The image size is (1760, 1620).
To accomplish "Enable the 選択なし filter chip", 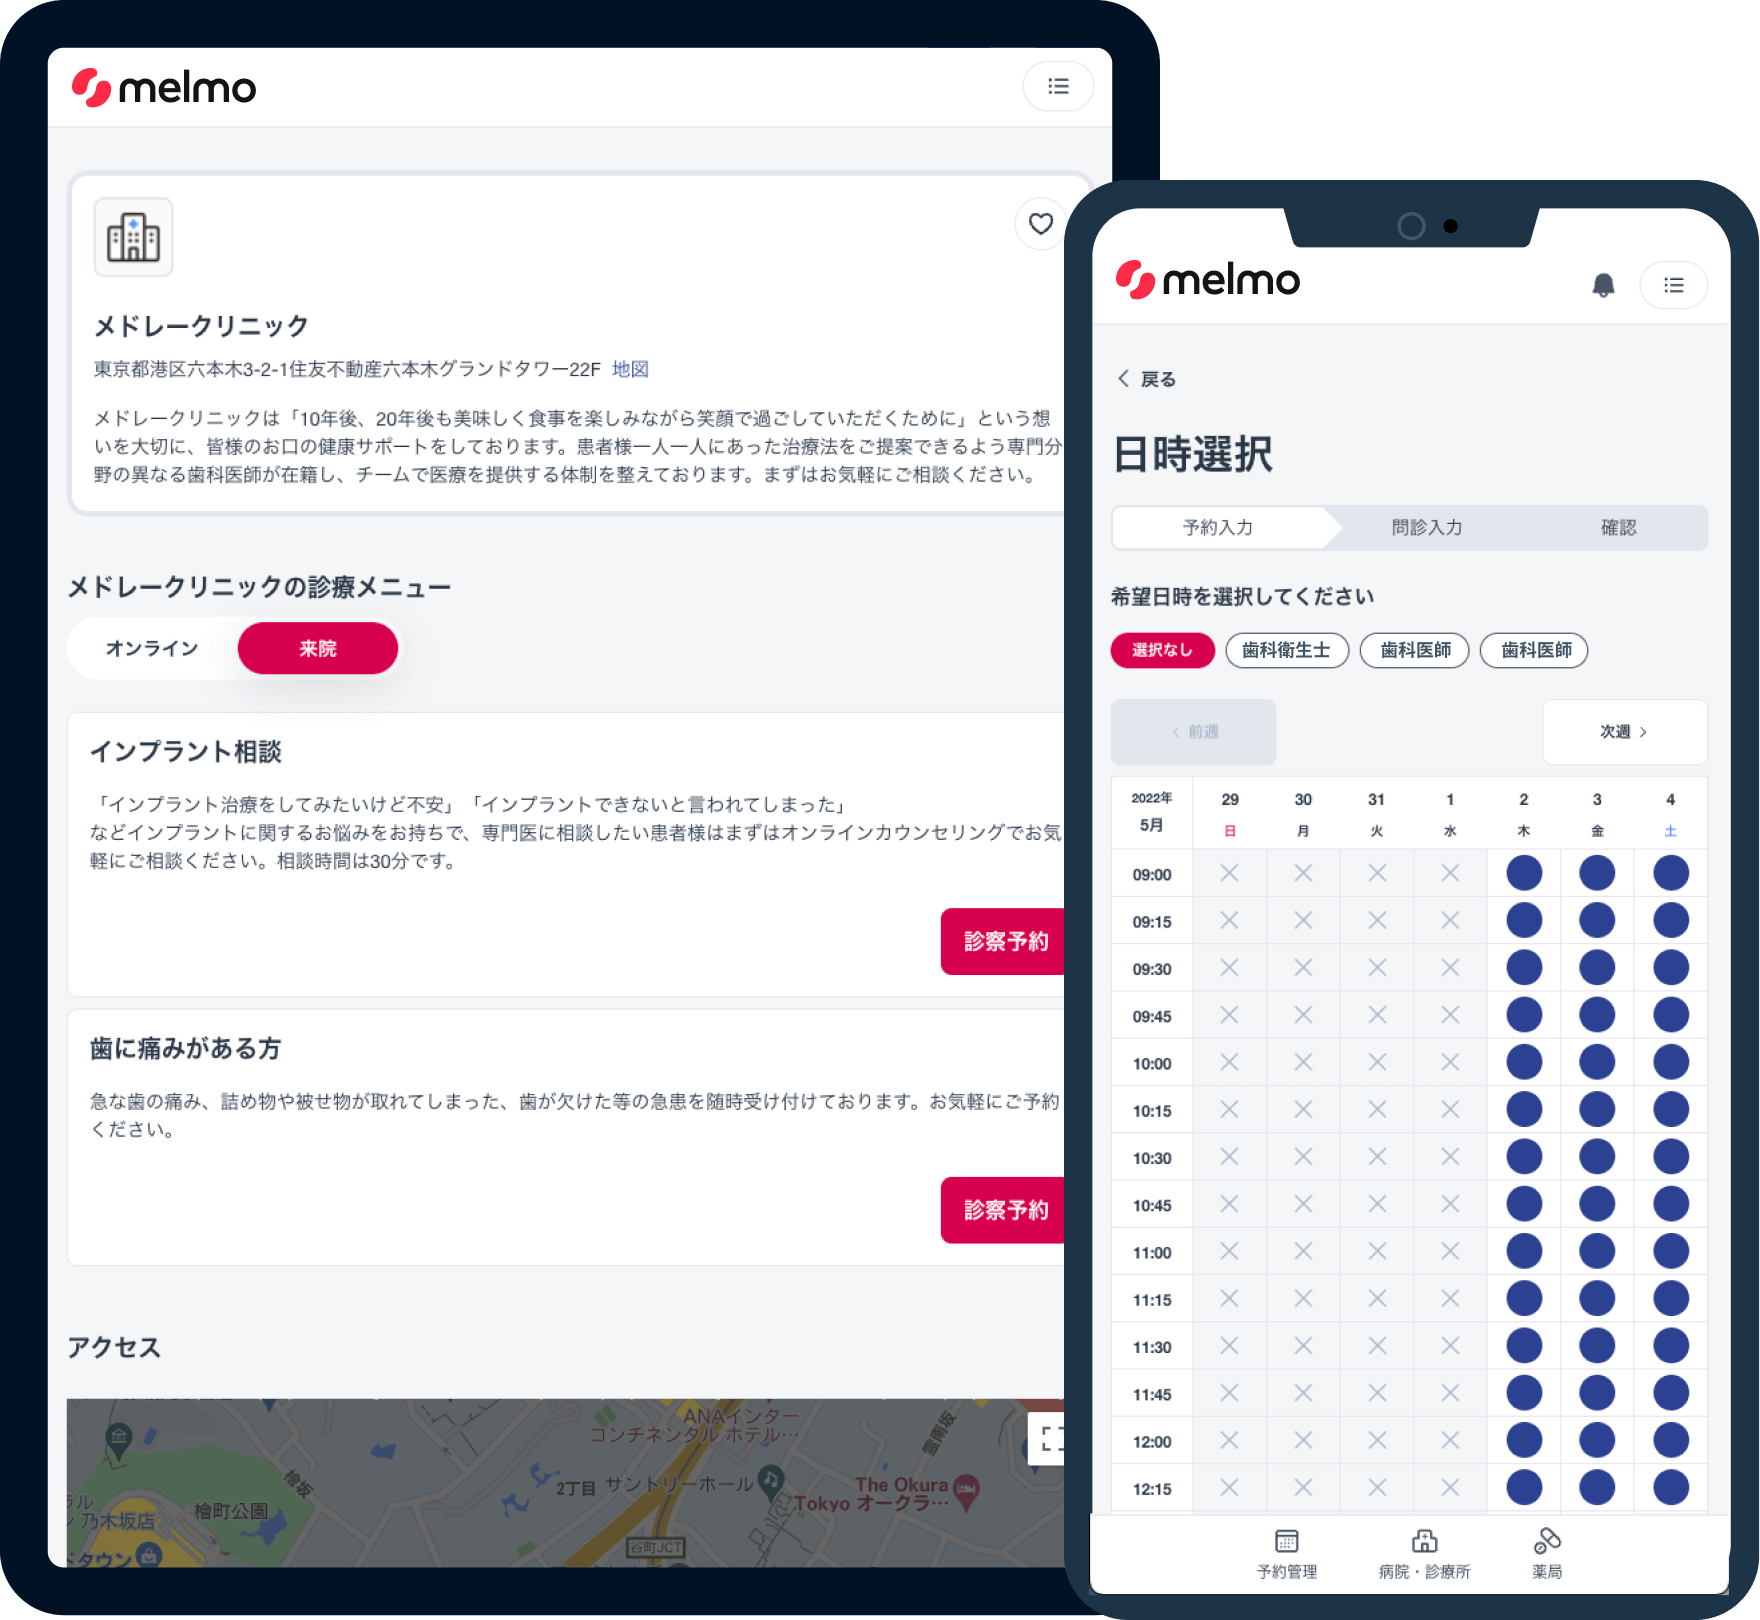I will (x=1162, y=651).
